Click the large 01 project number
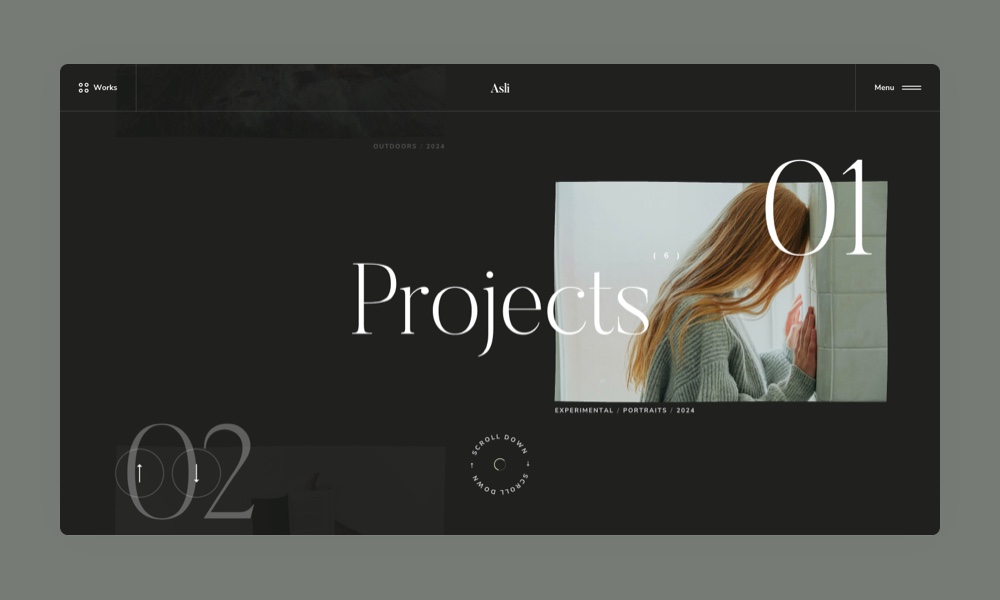 tap(819, 210)
